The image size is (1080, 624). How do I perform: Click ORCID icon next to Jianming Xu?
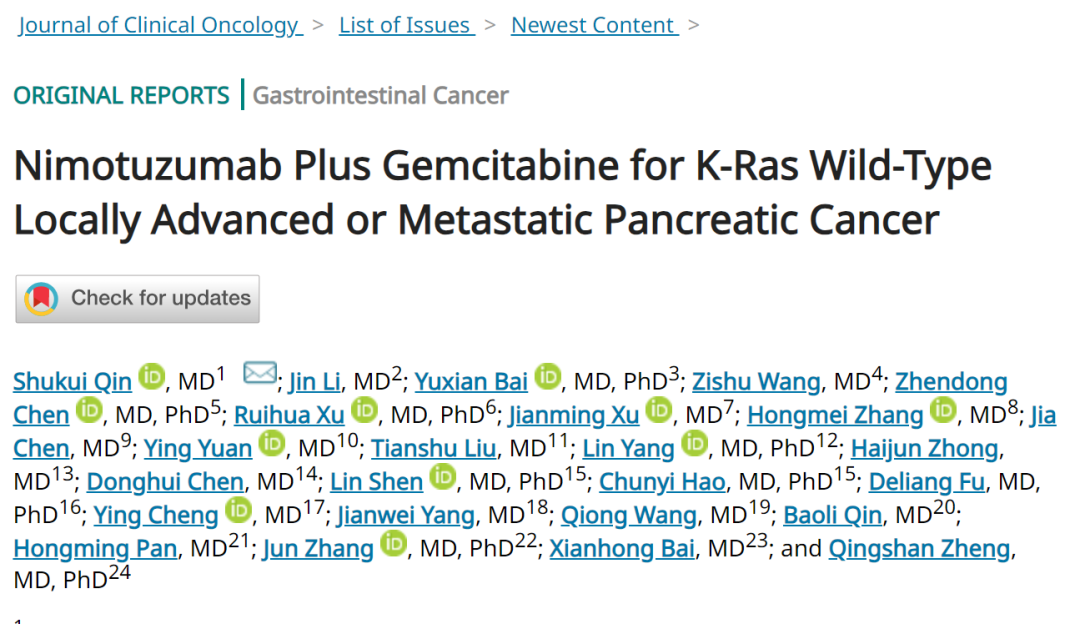[x=659, y=411]
